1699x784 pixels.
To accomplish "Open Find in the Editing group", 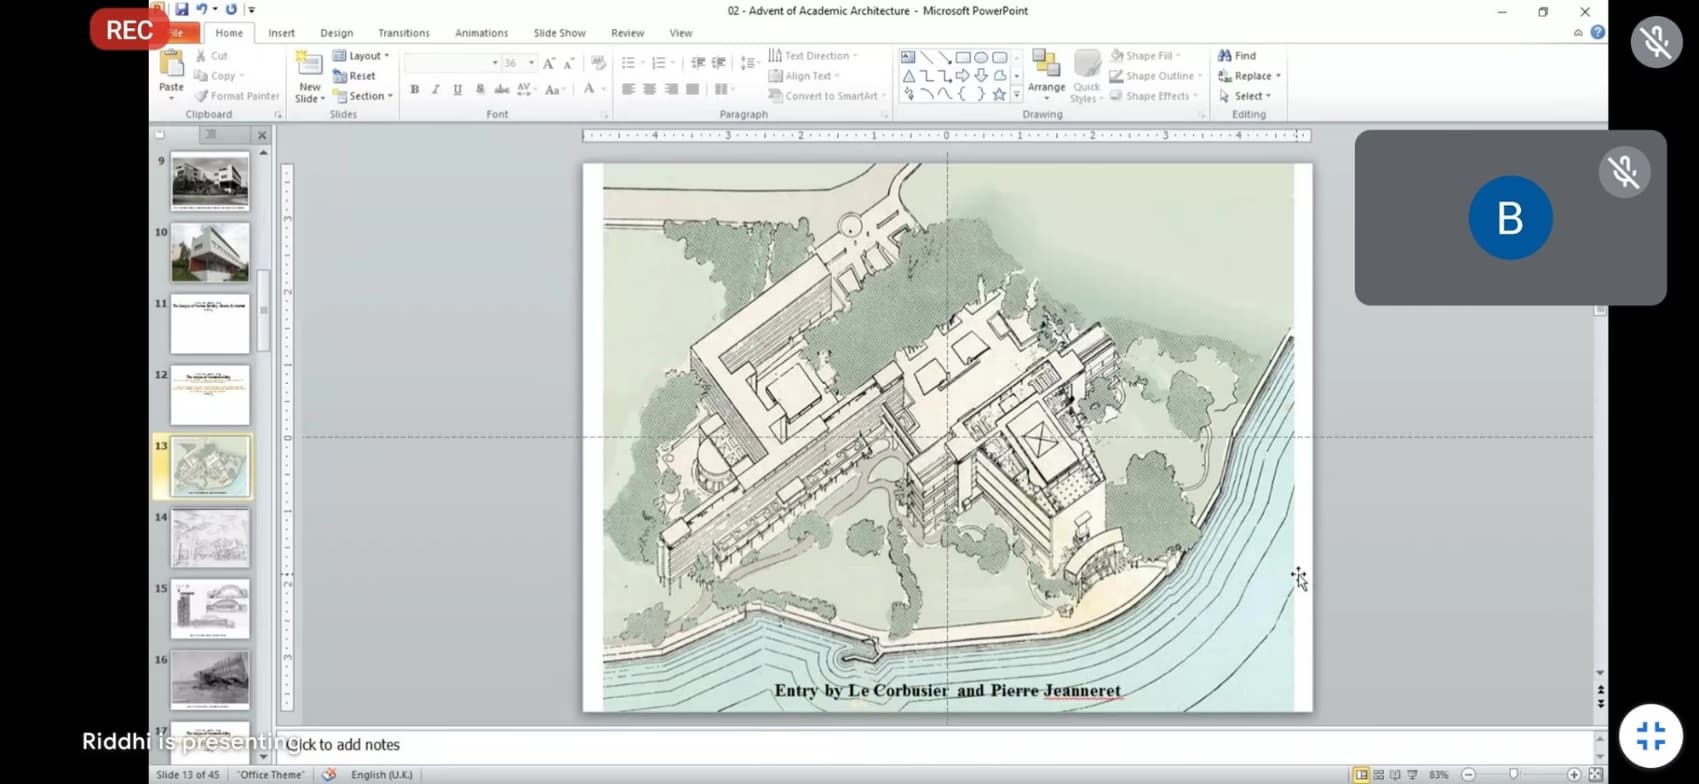I will pyautogui.click(x=1237, y=56).
